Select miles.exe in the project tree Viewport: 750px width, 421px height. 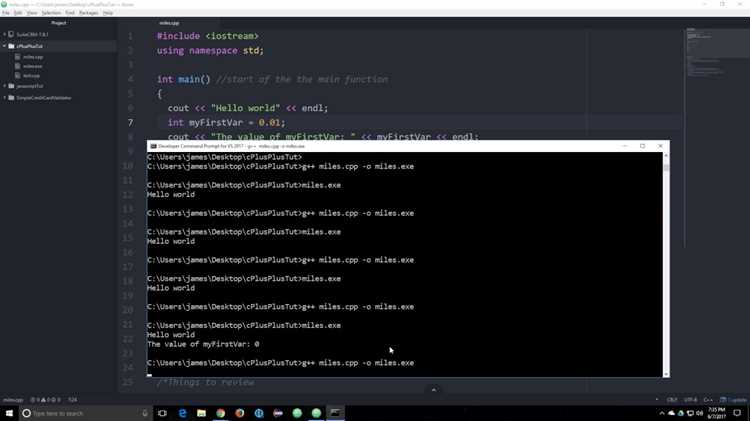click(33, 66)
